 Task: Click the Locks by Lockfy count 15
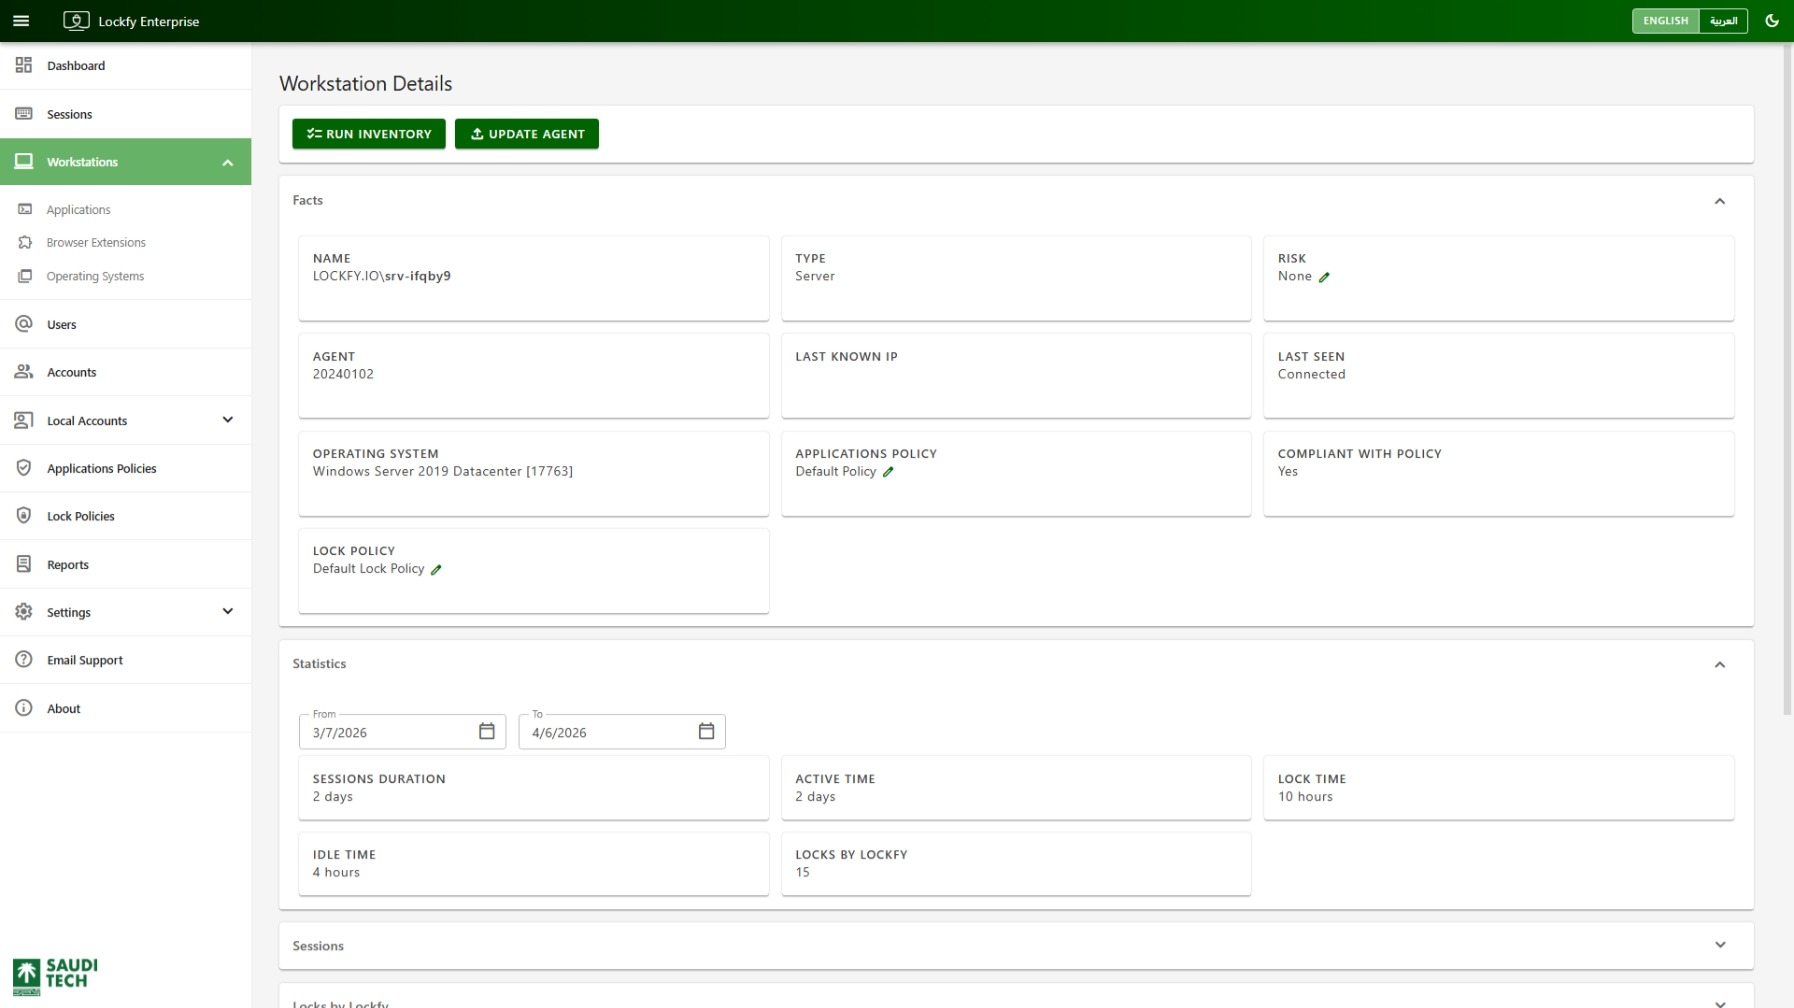click(802, 872)
